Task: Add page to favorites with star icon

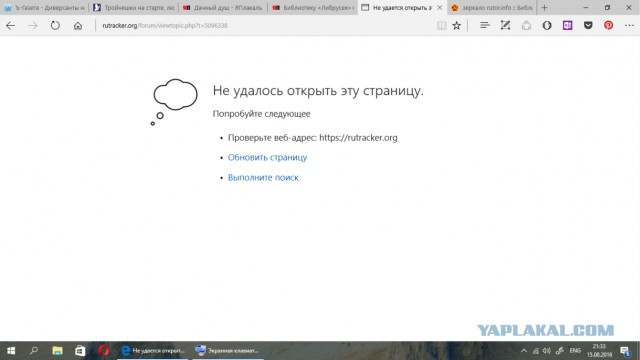Action: point(456,25)
